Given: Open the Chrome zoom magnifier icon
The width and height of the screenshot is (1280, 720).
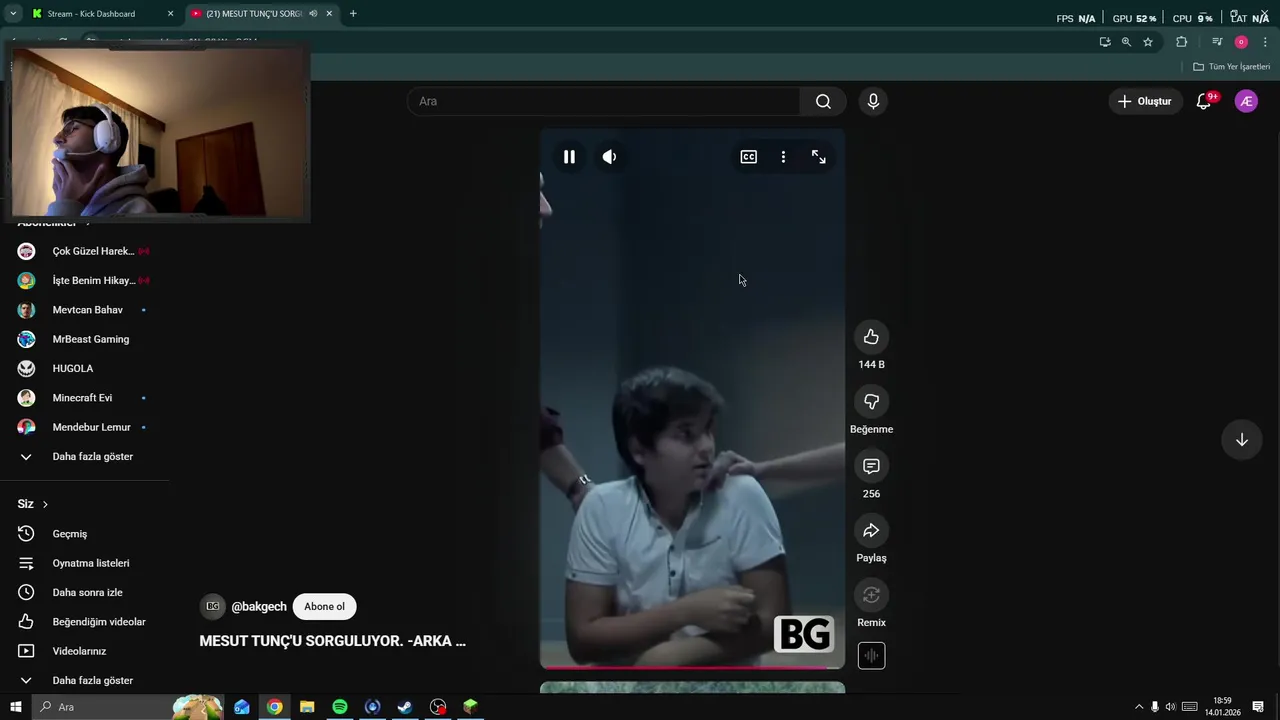Looking at the screenshot, I should (1126, 42).
